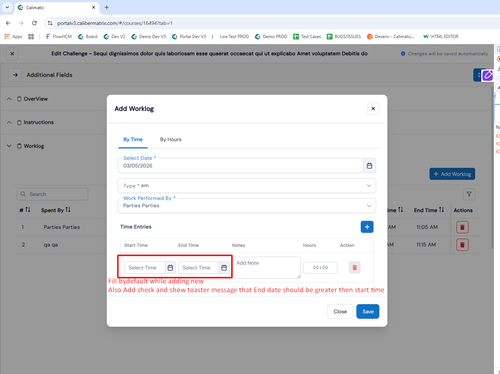Switch to the By Time tab
The image size is (500, 374).
point(133,140)
